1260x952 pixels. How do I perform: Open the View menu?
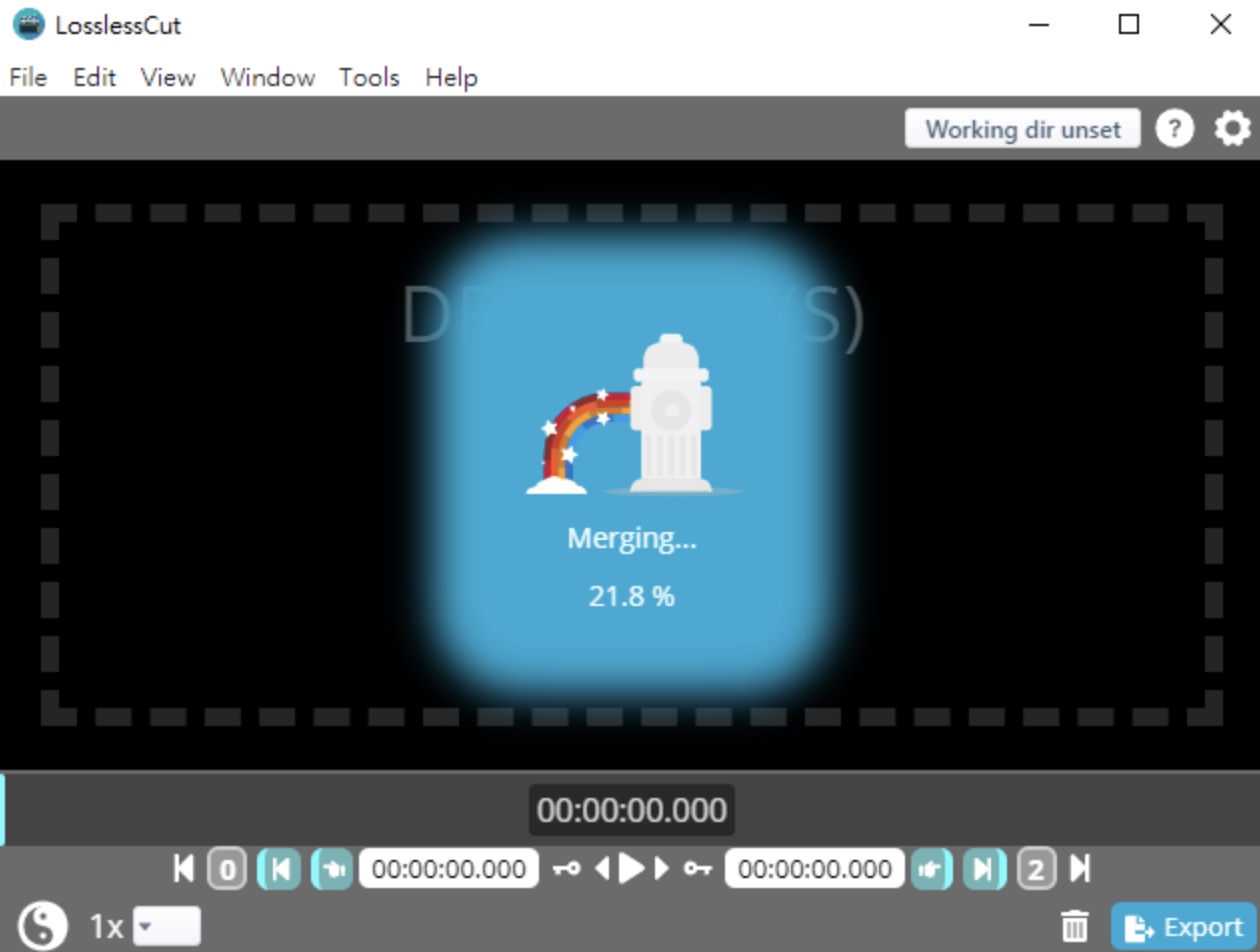click(168, 77)
